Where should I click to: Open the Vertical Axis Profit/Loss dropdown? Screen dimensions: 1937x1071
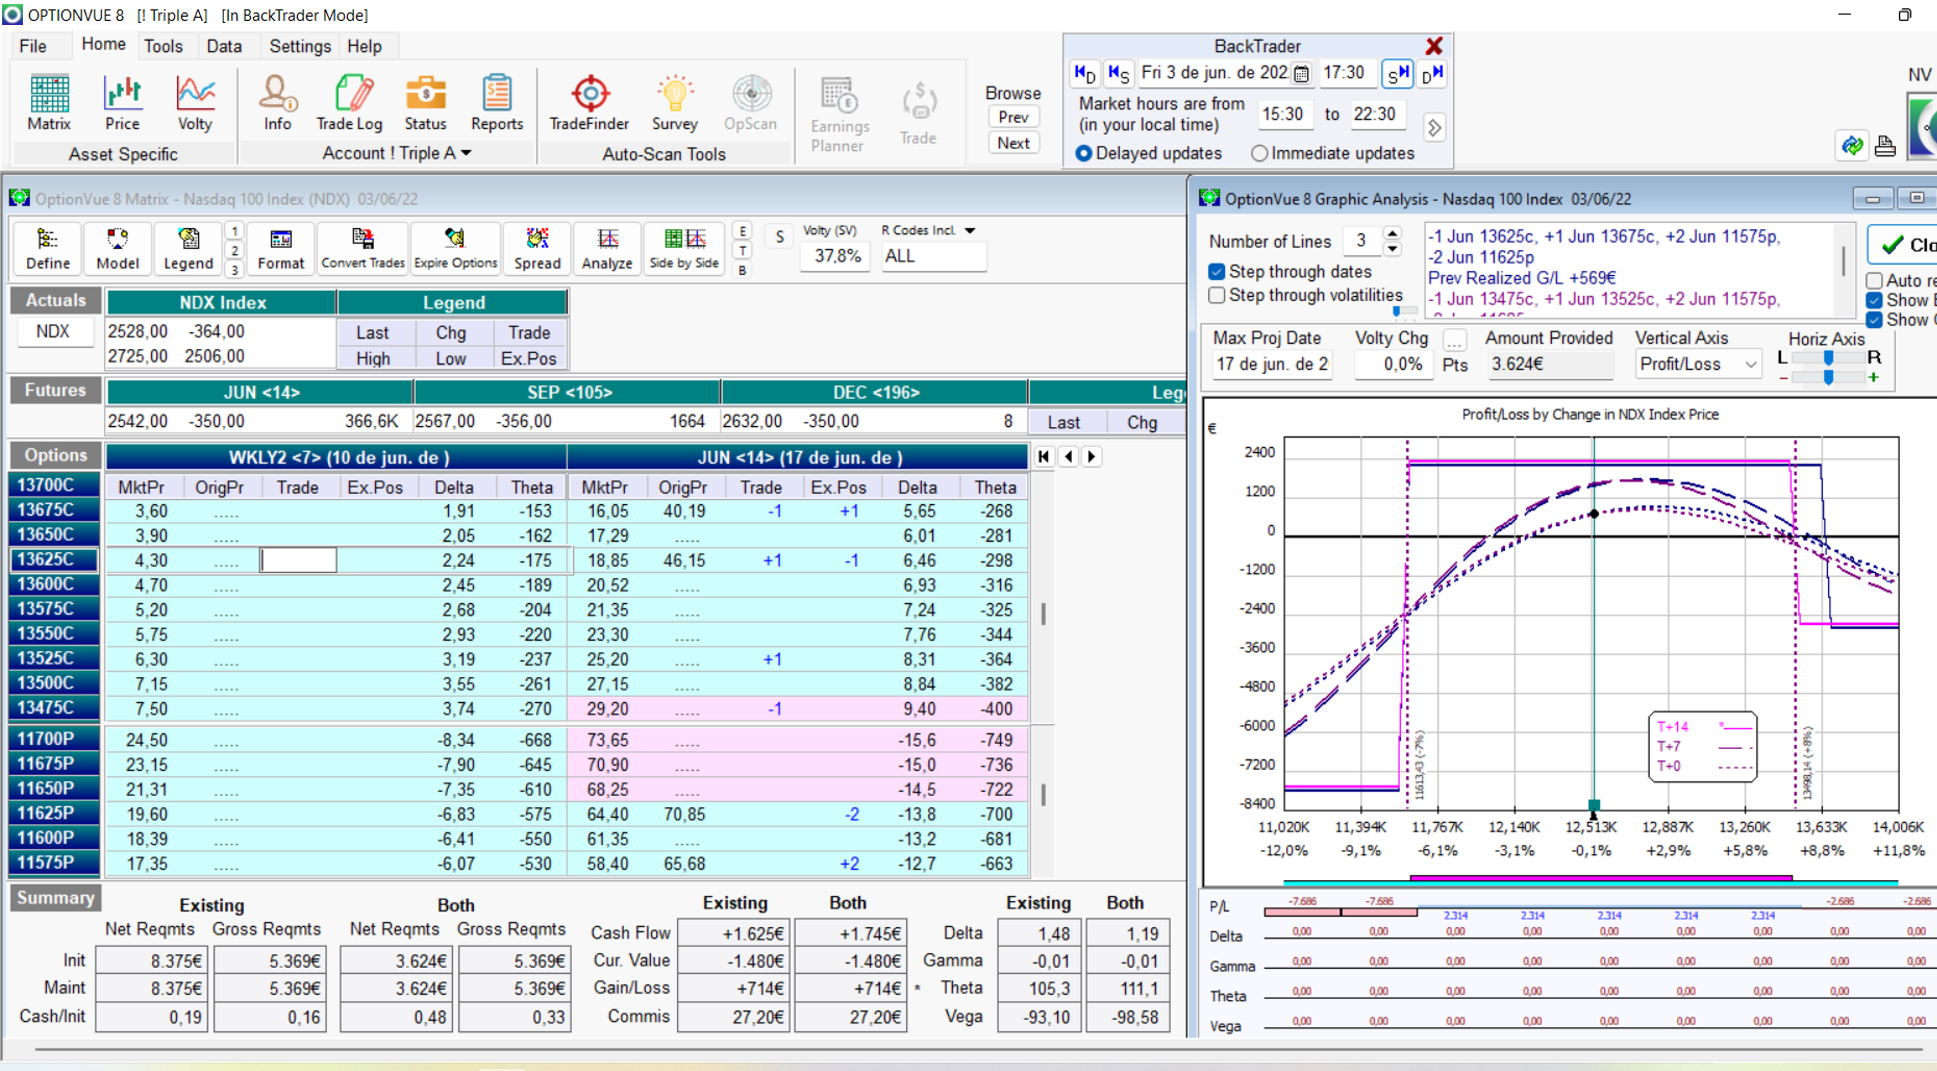point(1750,364)
